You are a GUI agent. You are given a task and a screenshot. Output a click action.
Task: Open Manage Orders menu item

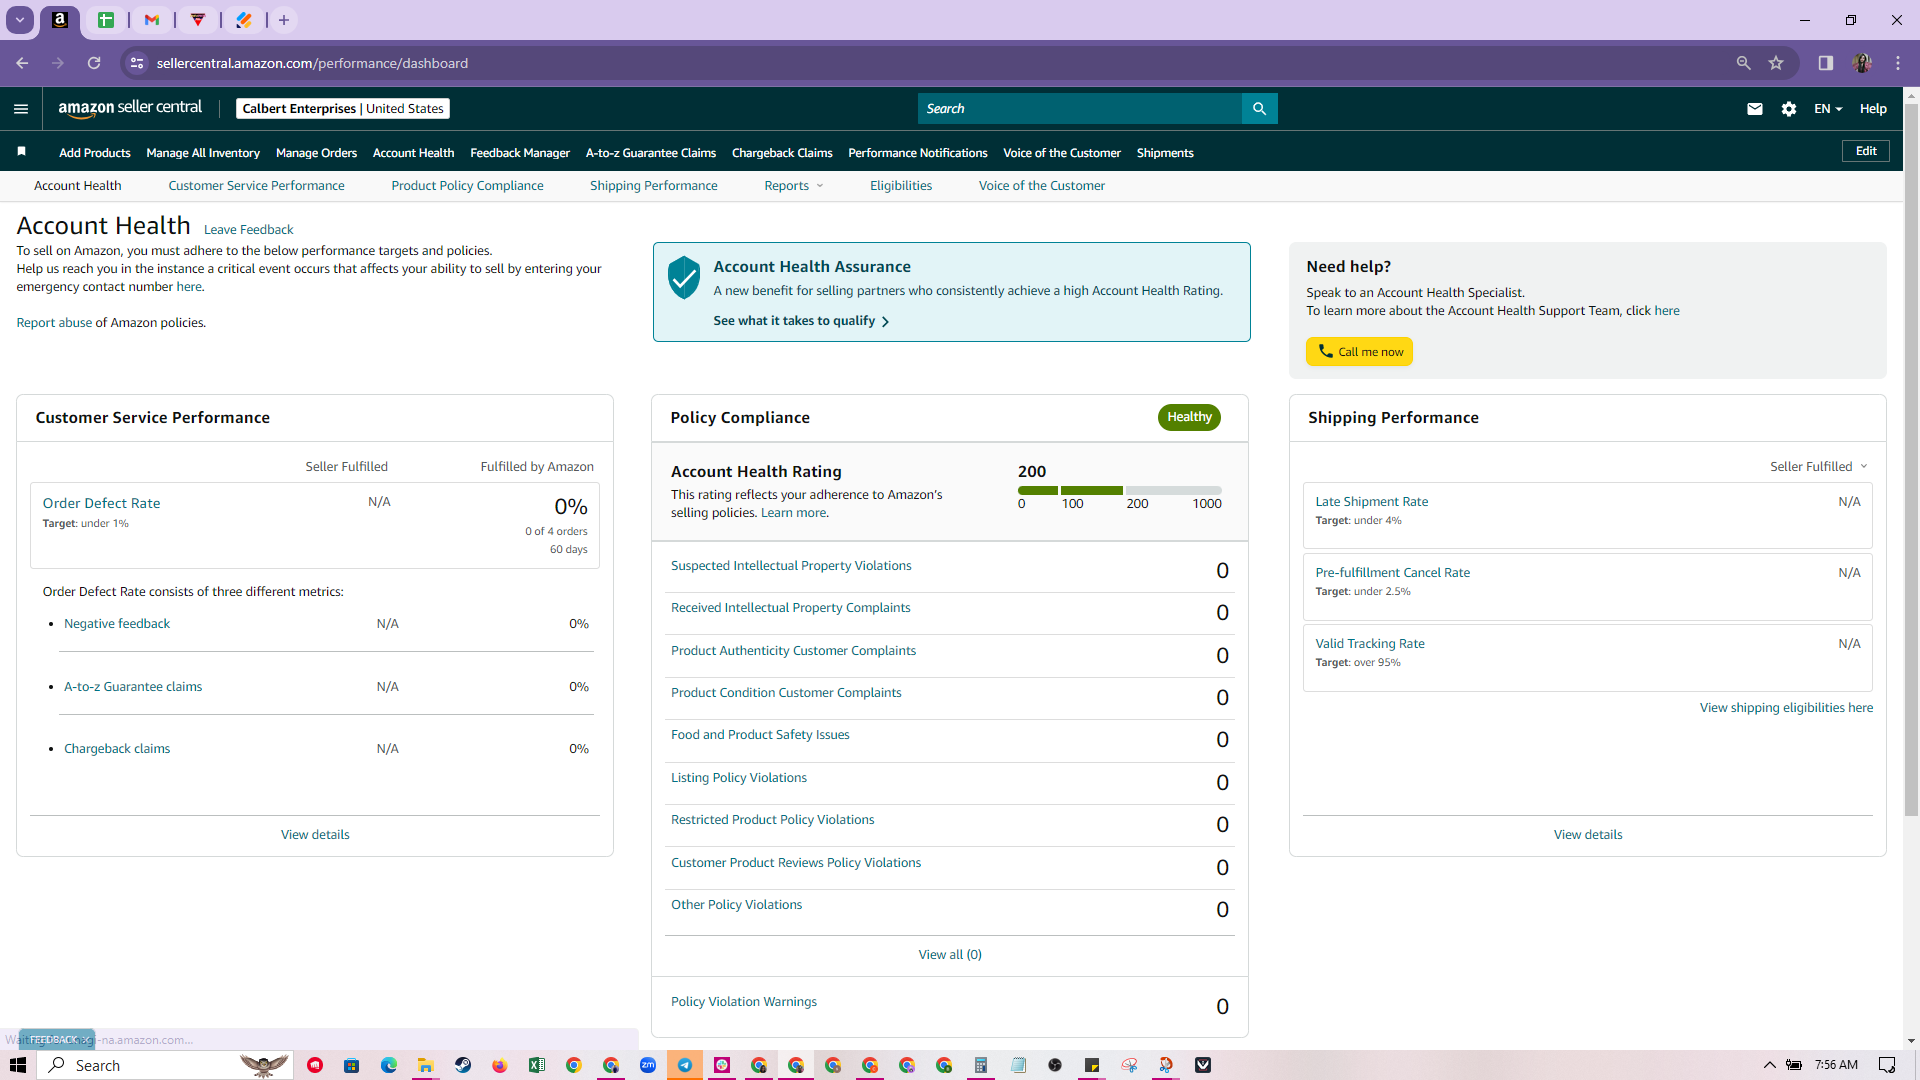click(316, 153)
